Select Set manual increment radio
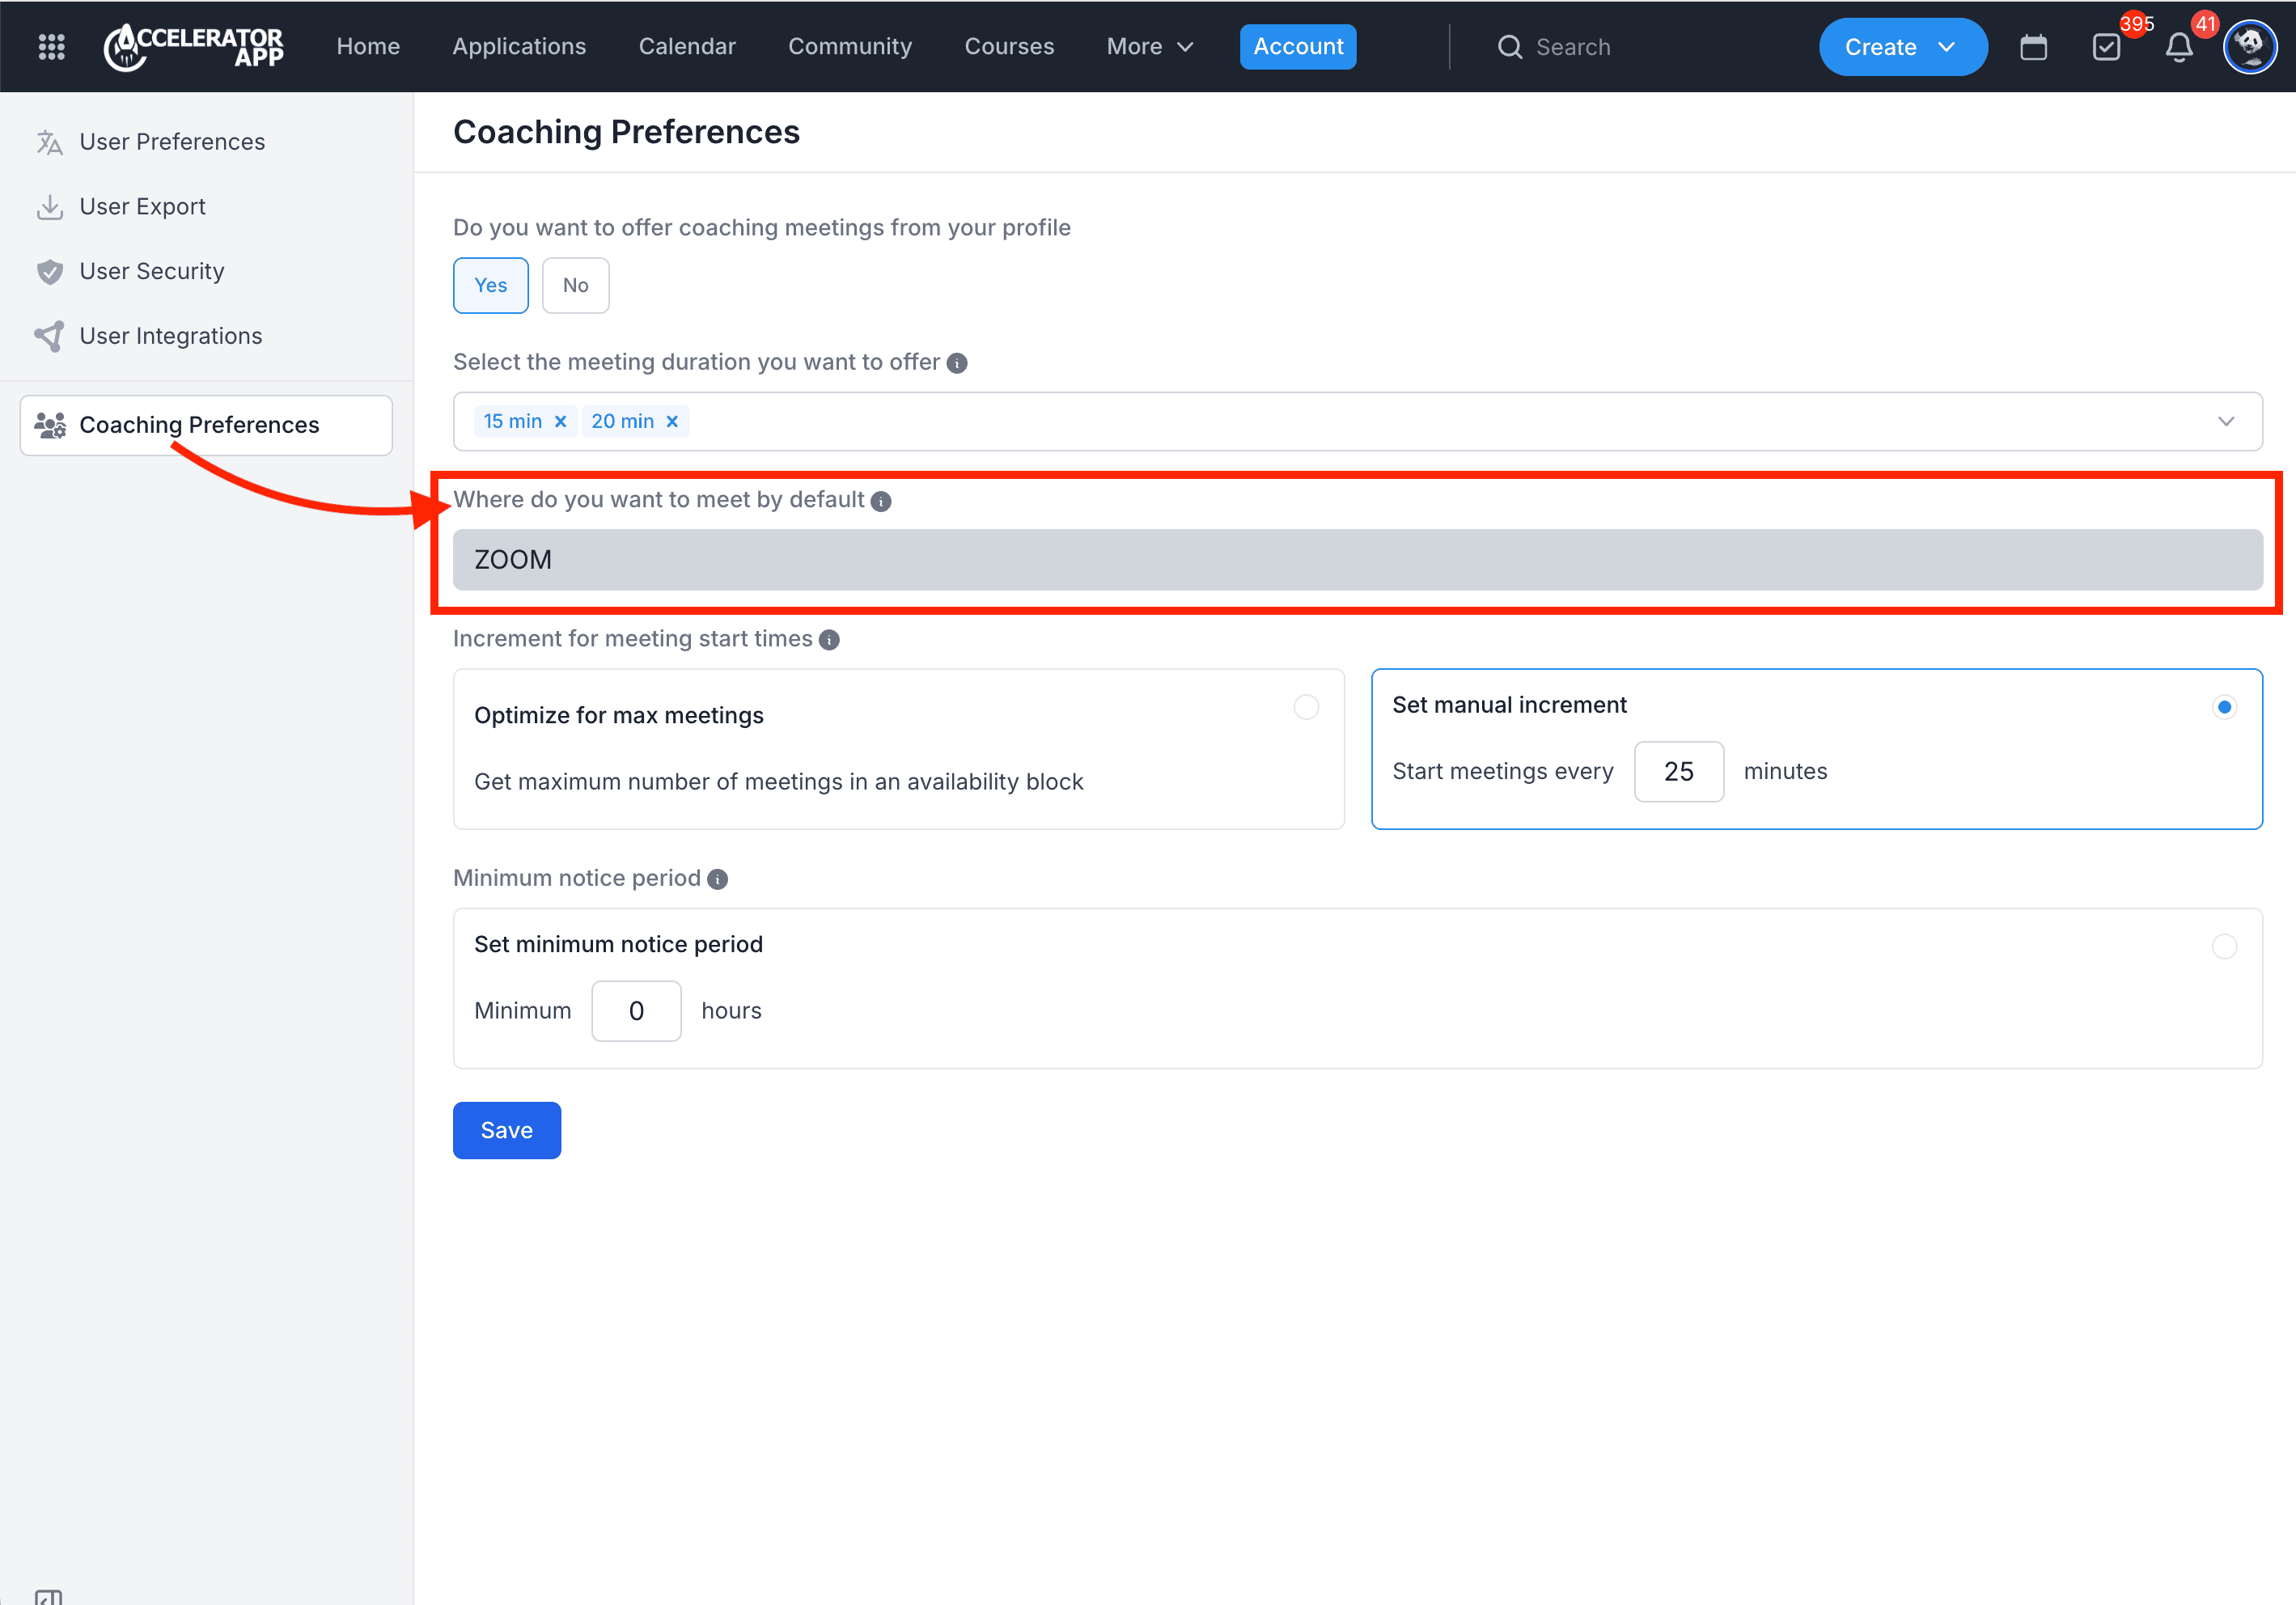Screen dimensions: 2296x1605 point(2224,707)
